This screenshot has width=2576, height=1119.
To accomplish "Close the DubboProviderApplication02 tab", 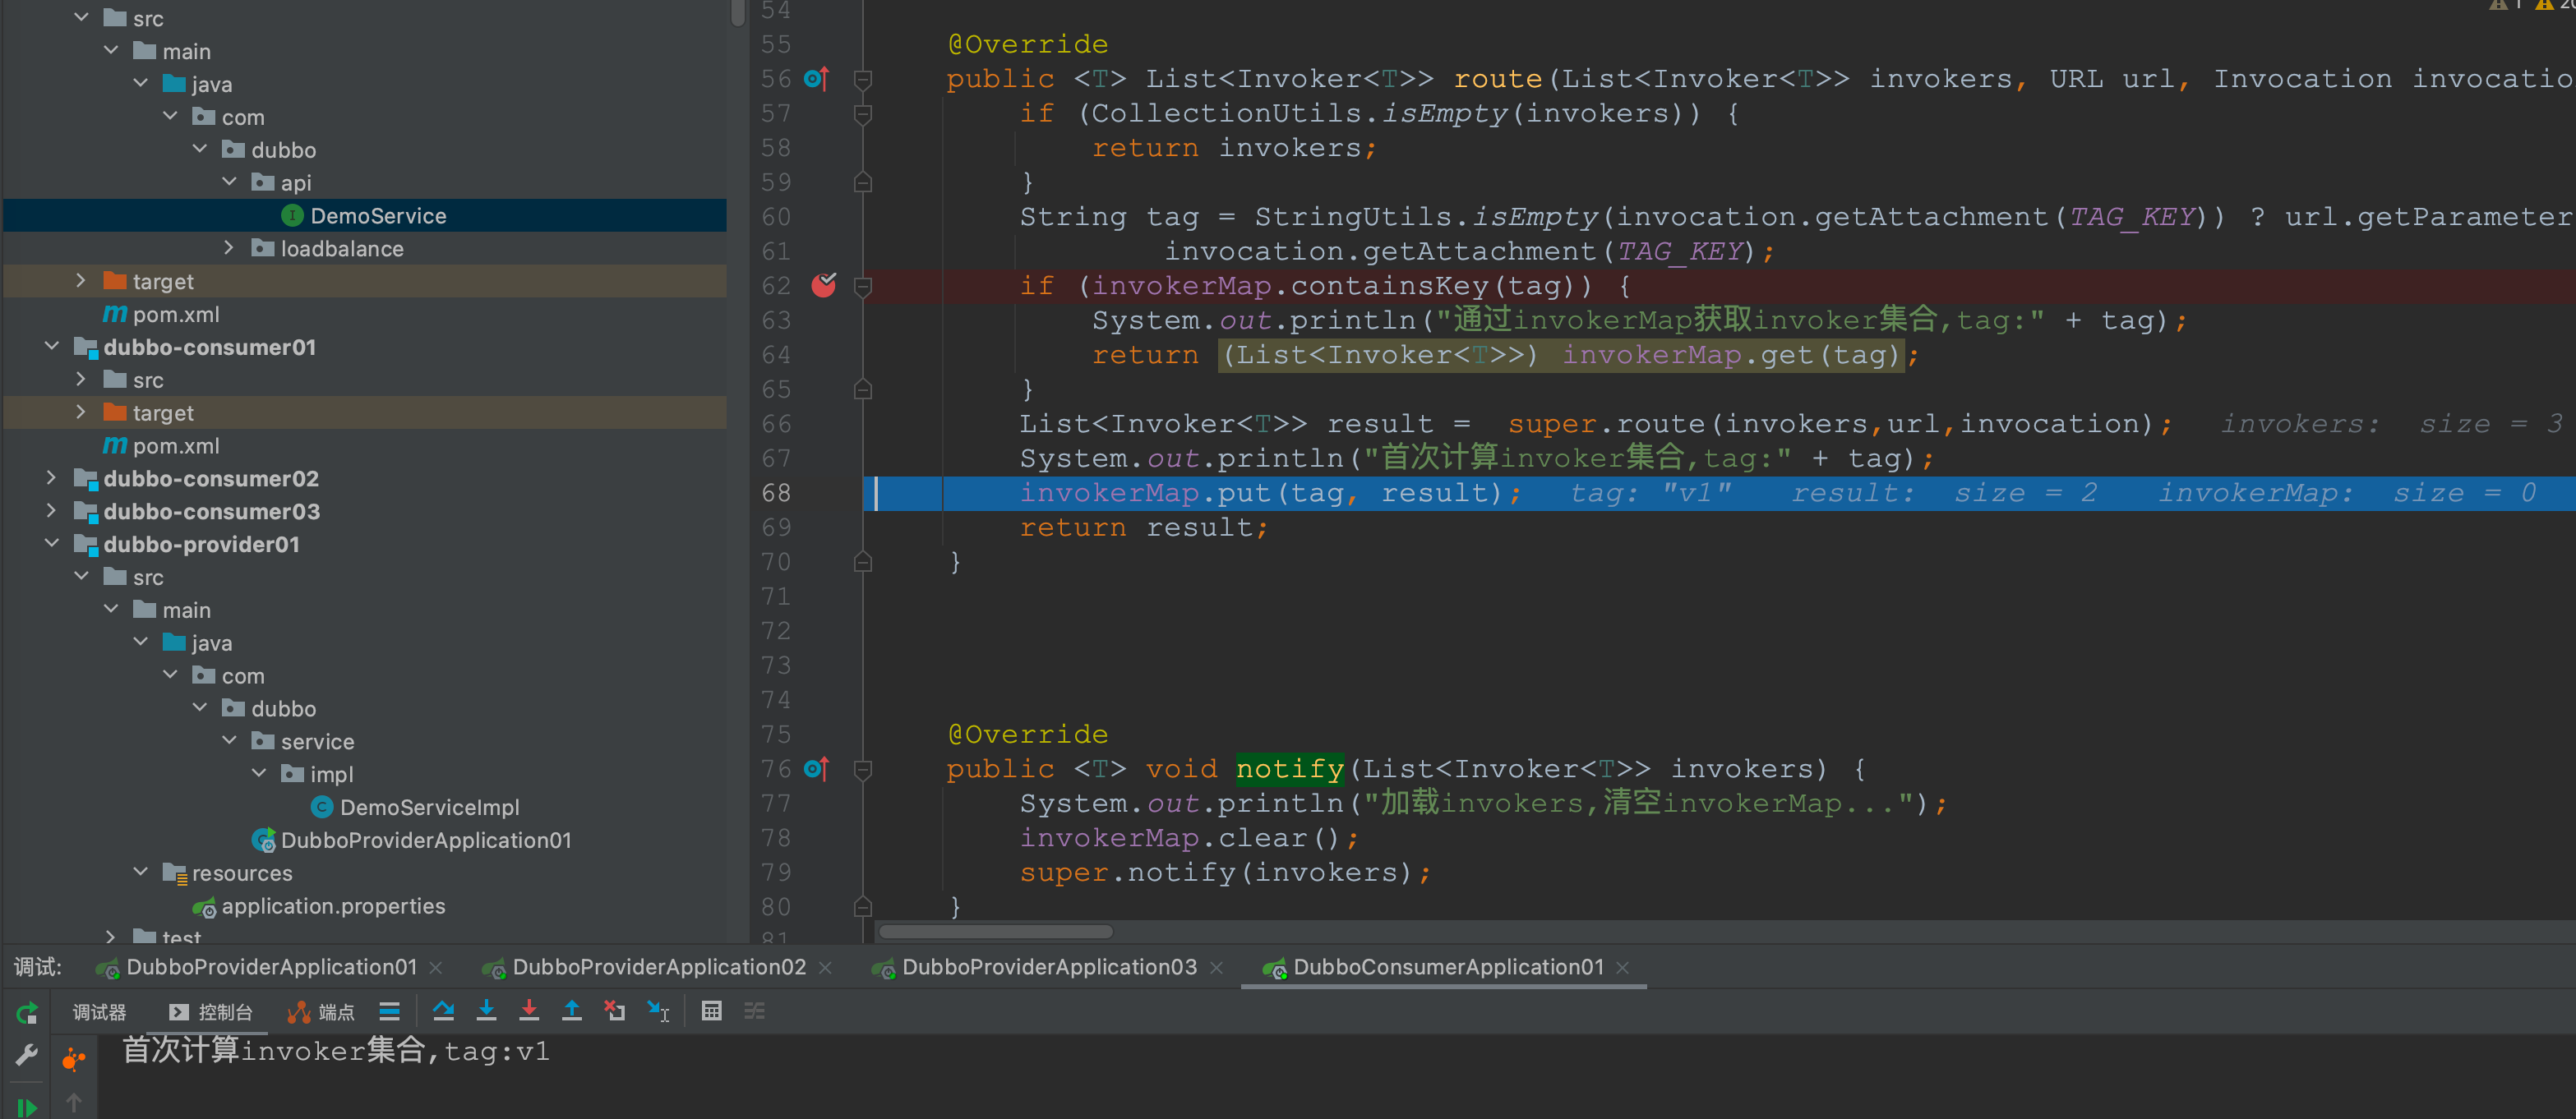I will click(825, 968).
